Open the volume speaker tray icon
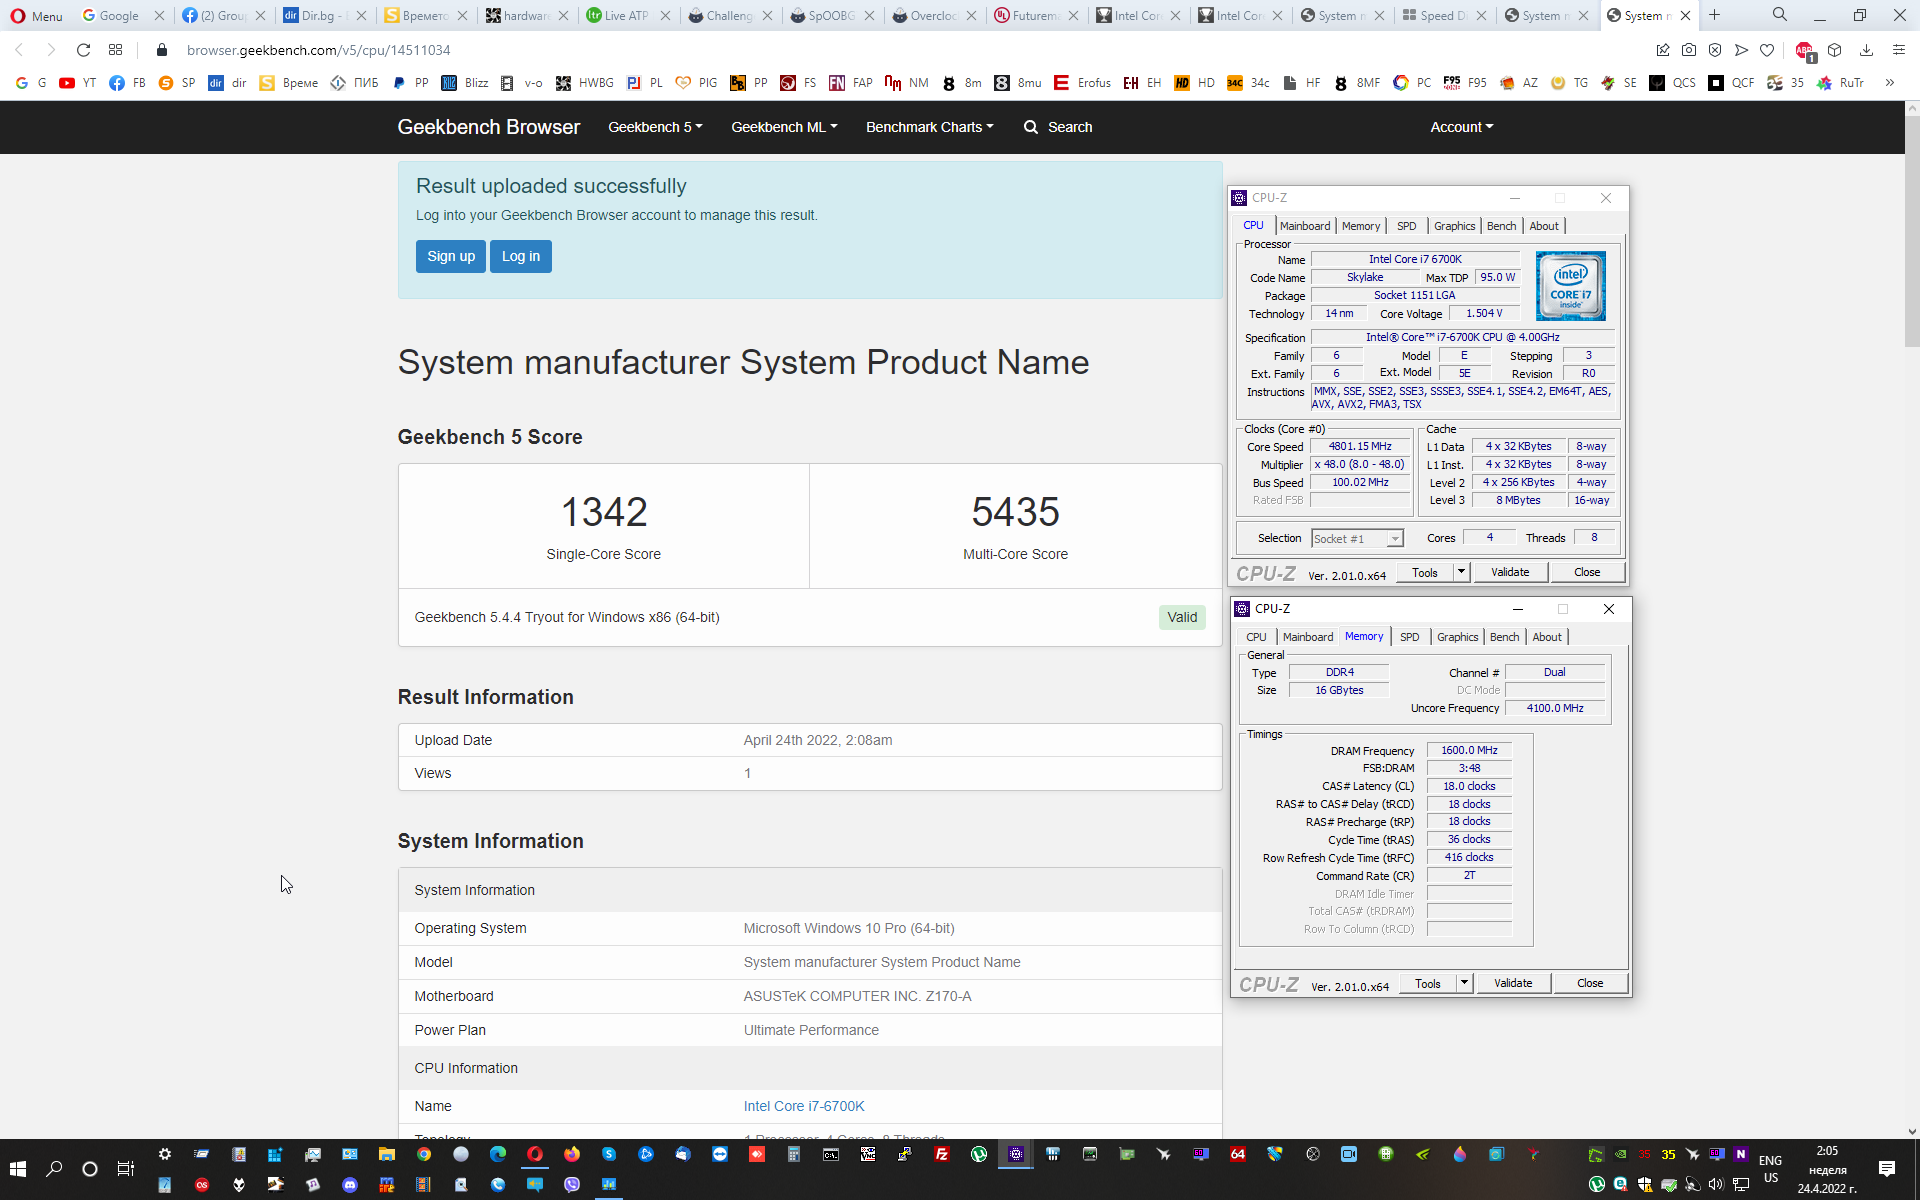Viewport: 1920px width, 1200px height. (1717, 1185)
